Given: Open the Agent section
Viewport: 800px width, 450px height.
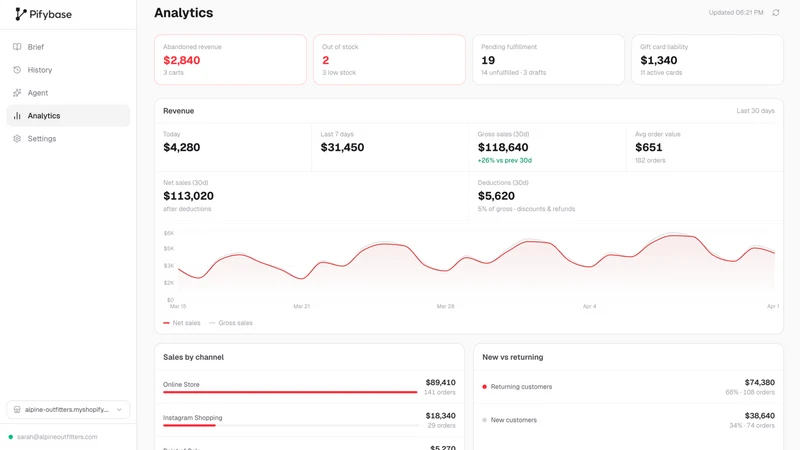Looking at the screenshot, I should [x=68, y=93].
